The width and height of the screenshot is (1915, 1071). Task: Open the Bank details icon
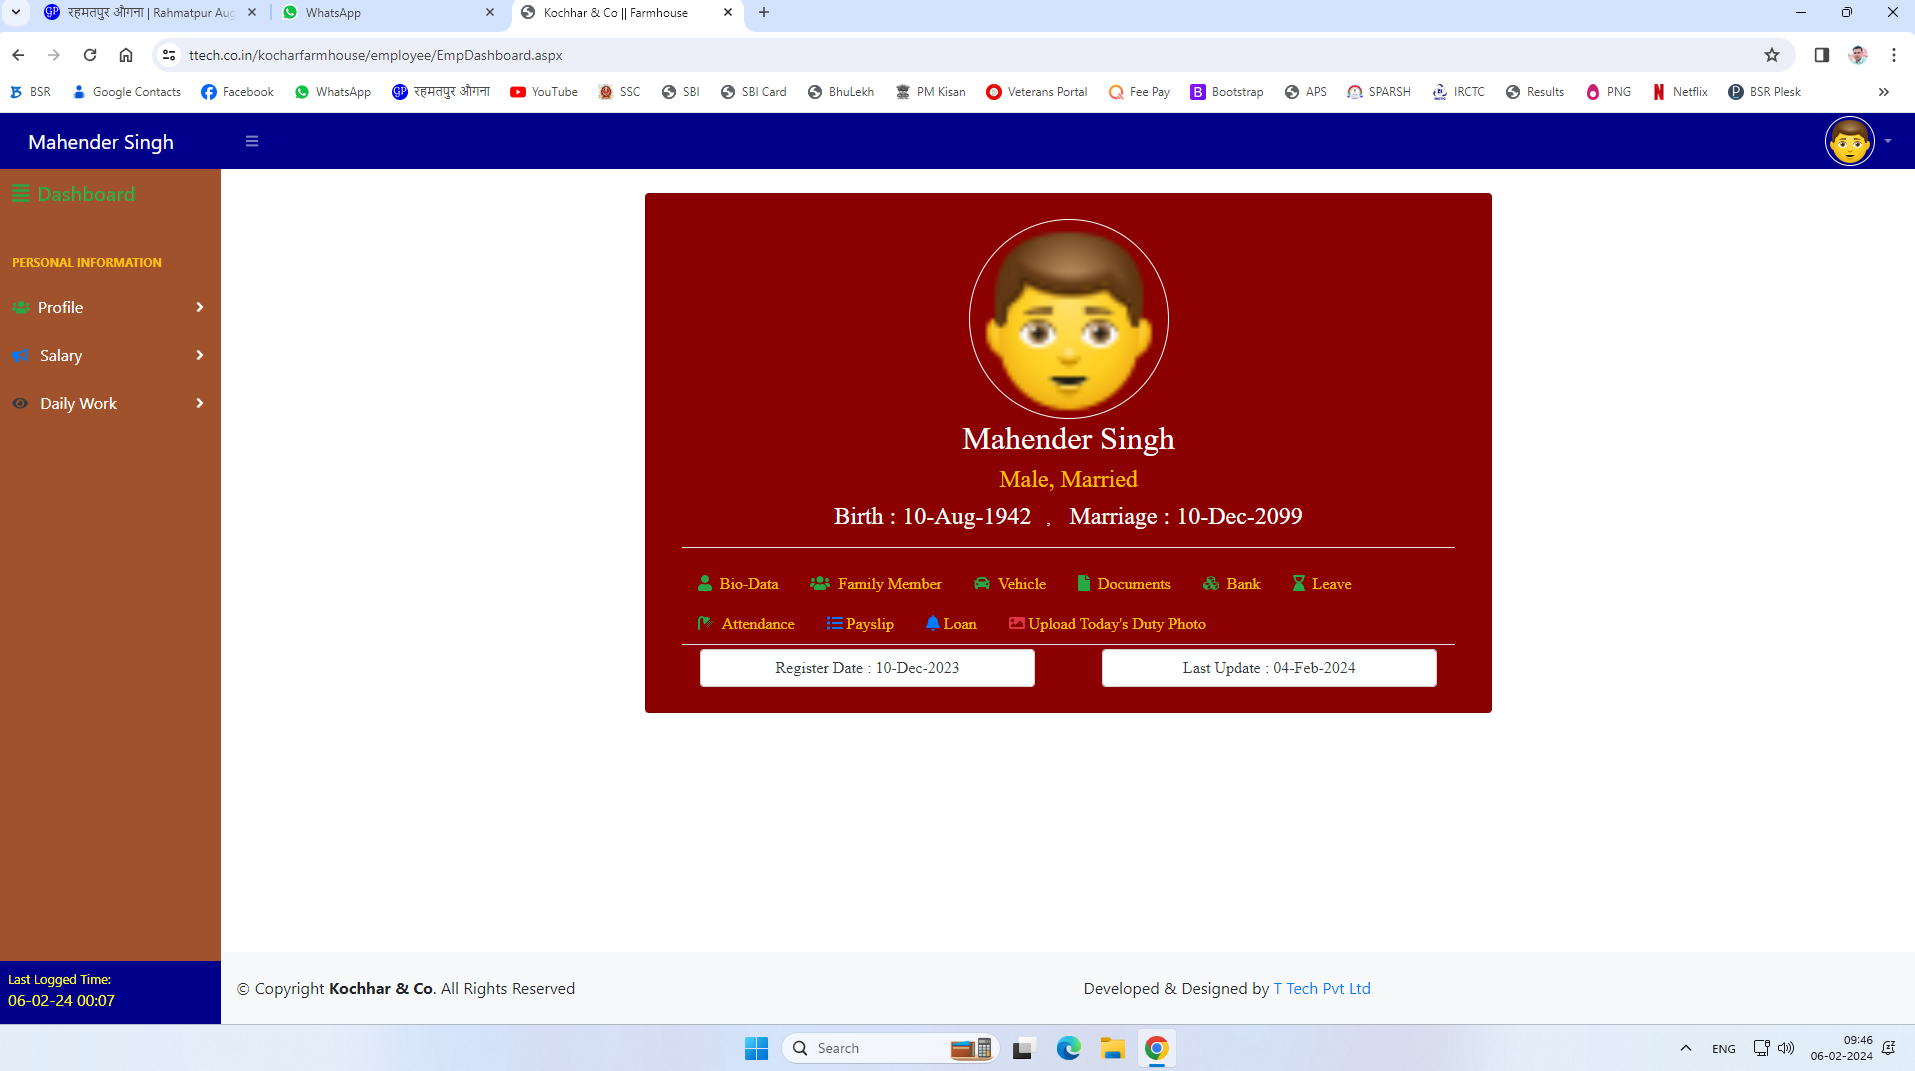pos(1211,583)
